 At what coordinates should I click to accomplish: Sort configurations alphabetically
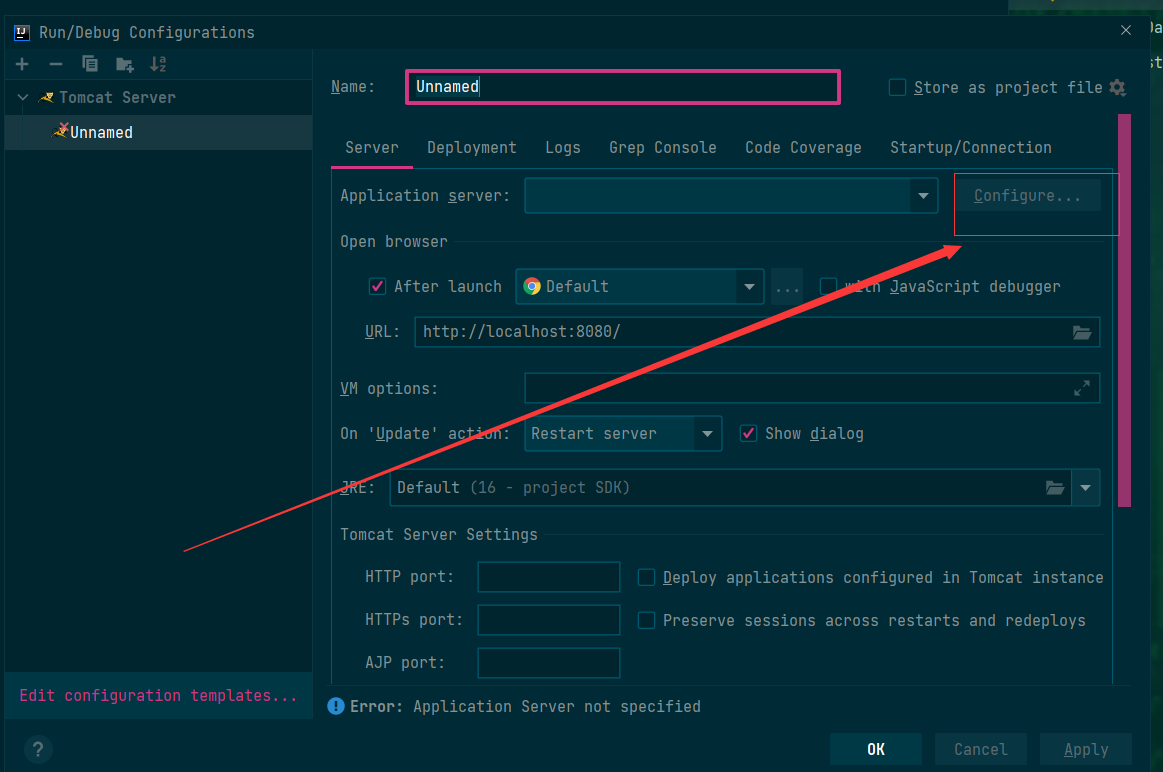(158, 65)
